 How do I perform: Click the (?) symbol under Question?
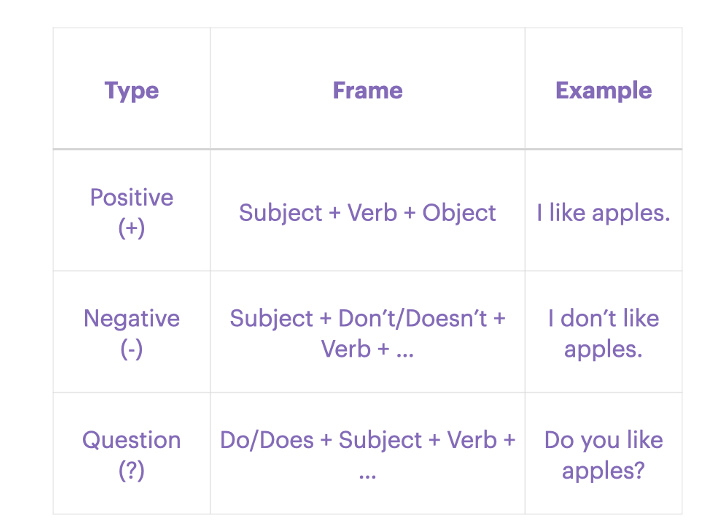pyautogui.click(x=131, y=470)
